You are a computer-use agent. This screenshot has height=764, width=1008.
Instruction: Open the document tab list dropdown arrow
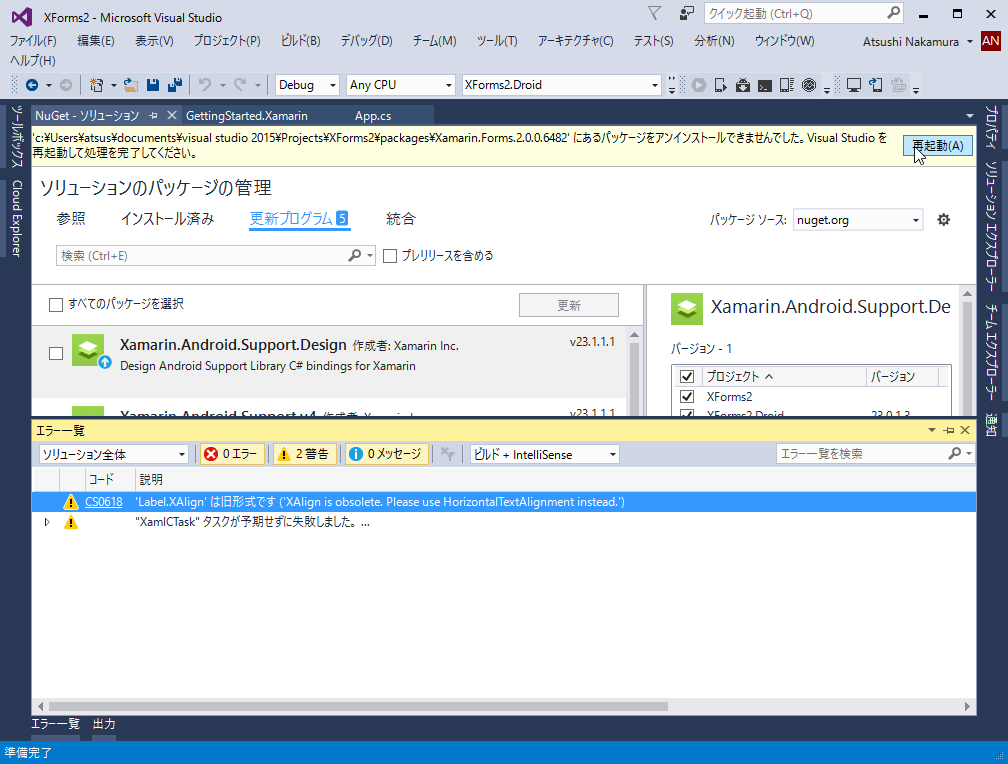click(x=969, y=116)
